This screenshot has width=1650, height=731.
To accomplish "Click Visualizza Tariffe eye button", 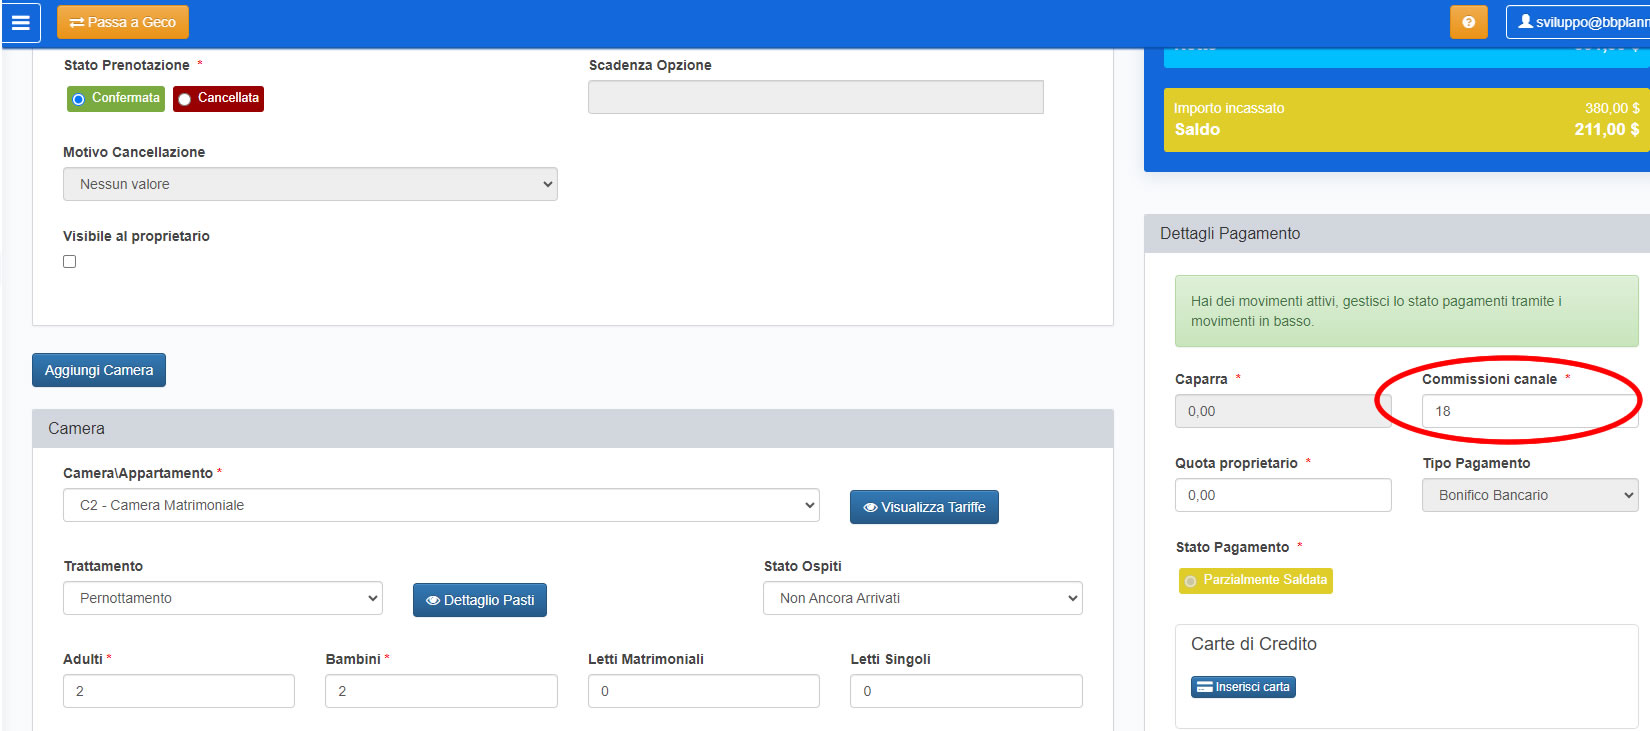I will (924, 507).
